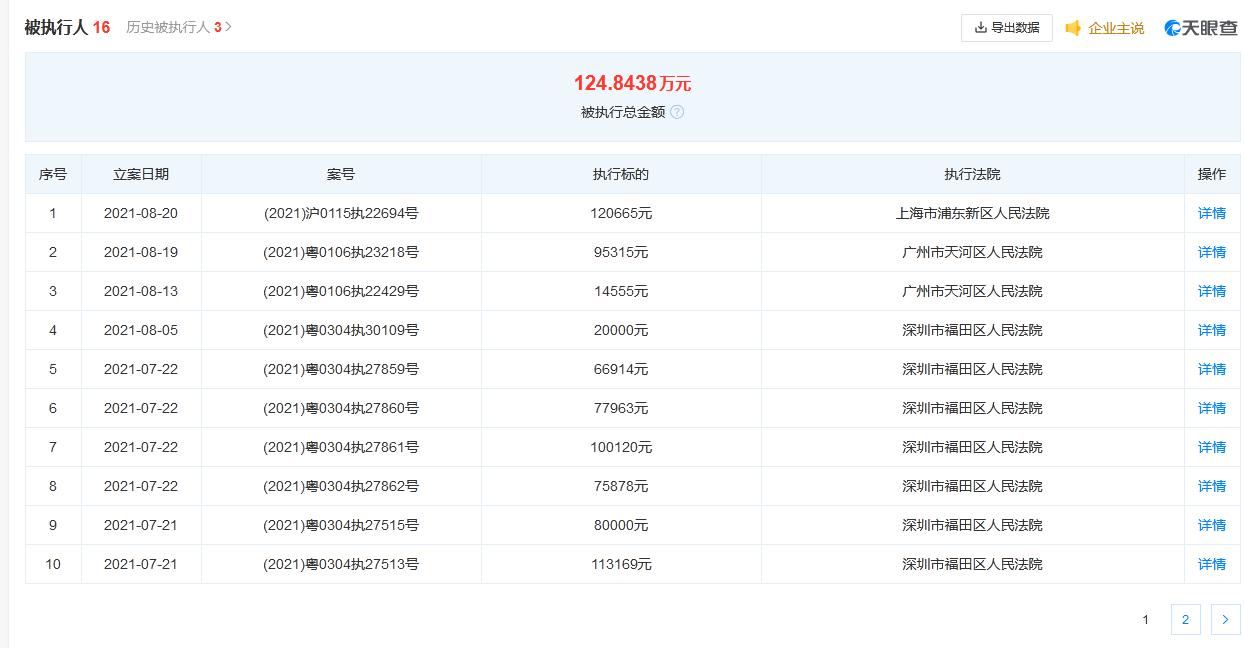Show 详情 for case 粤0304执30109号
Image resolution: width=1244 pixels, height=648 pixels.
1211,330
